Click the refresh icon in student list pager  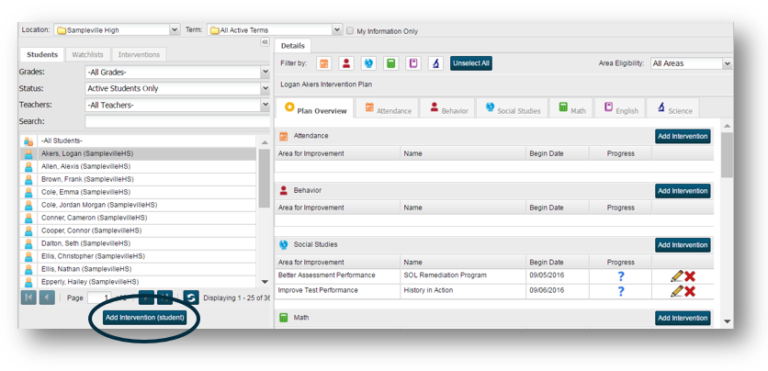(x=191, y=297)
